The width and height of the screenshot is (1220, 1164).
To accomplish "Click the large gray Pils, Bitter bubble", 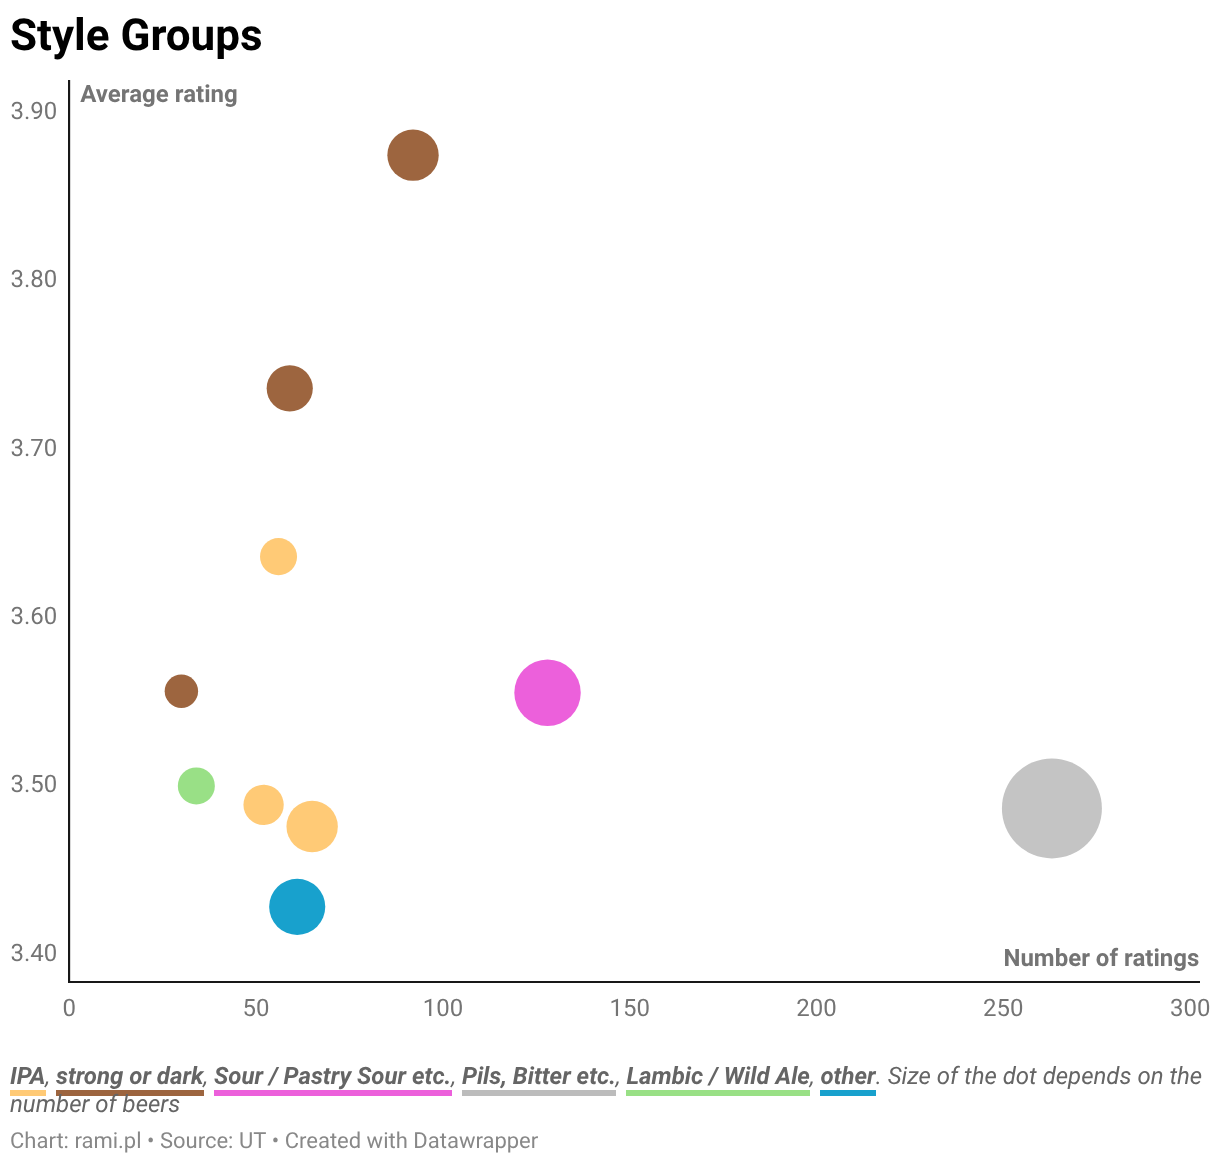I will tap(1051, 808).
